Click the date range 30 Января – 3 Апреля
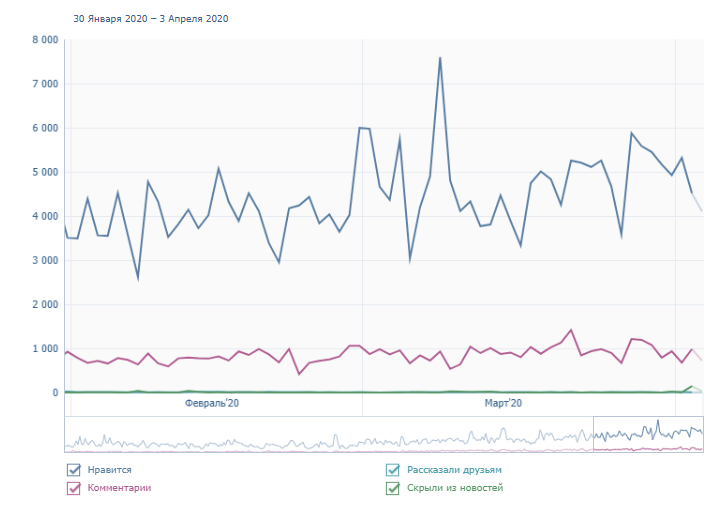 (x=151, y=19)
